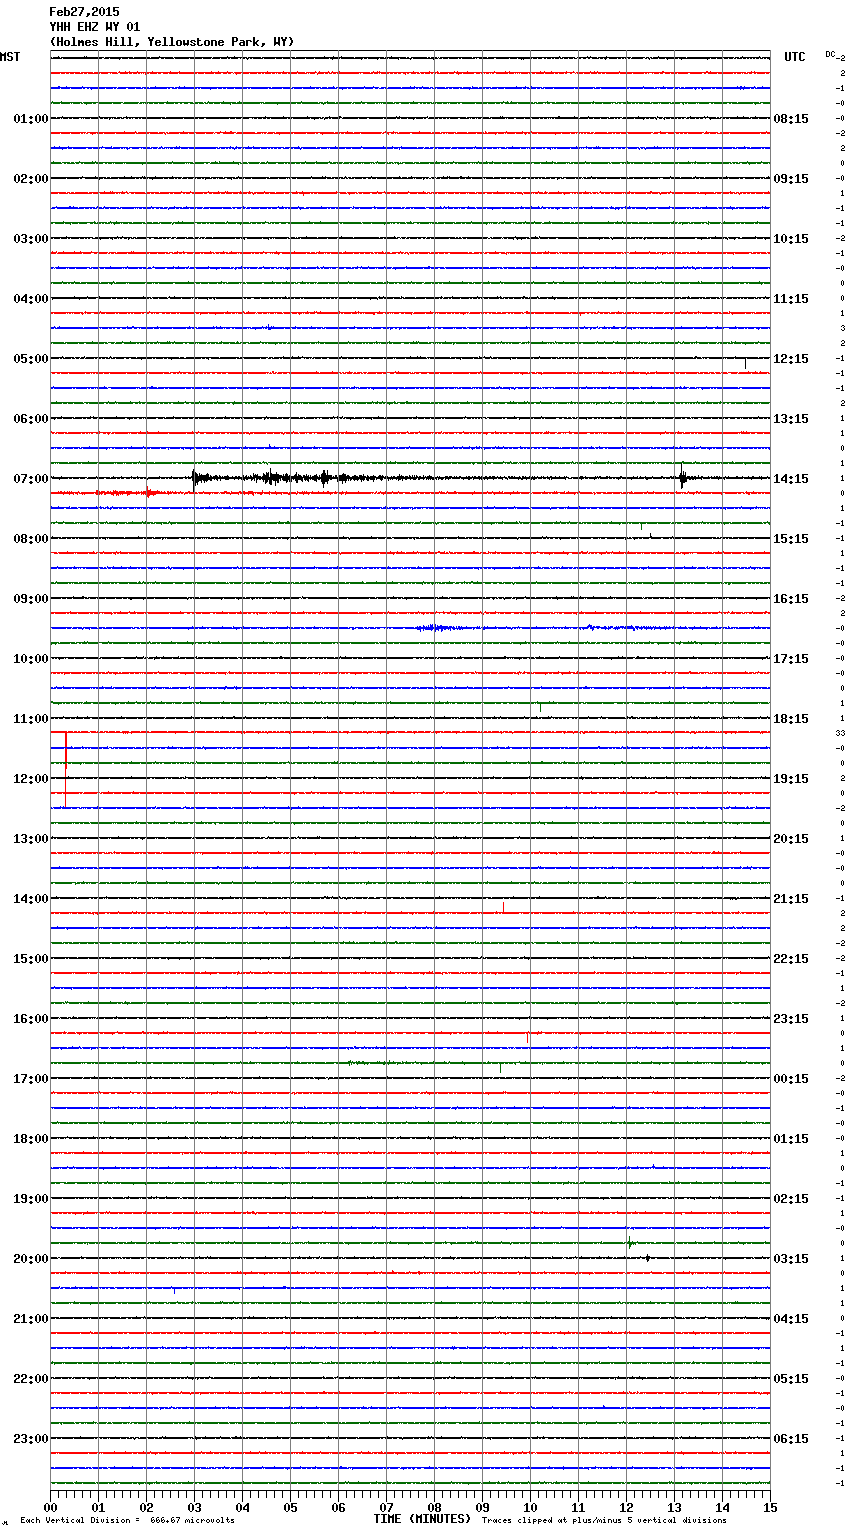Click the traces clipped footnote text
This screenshot has height=1534, width=850.
604,1521
